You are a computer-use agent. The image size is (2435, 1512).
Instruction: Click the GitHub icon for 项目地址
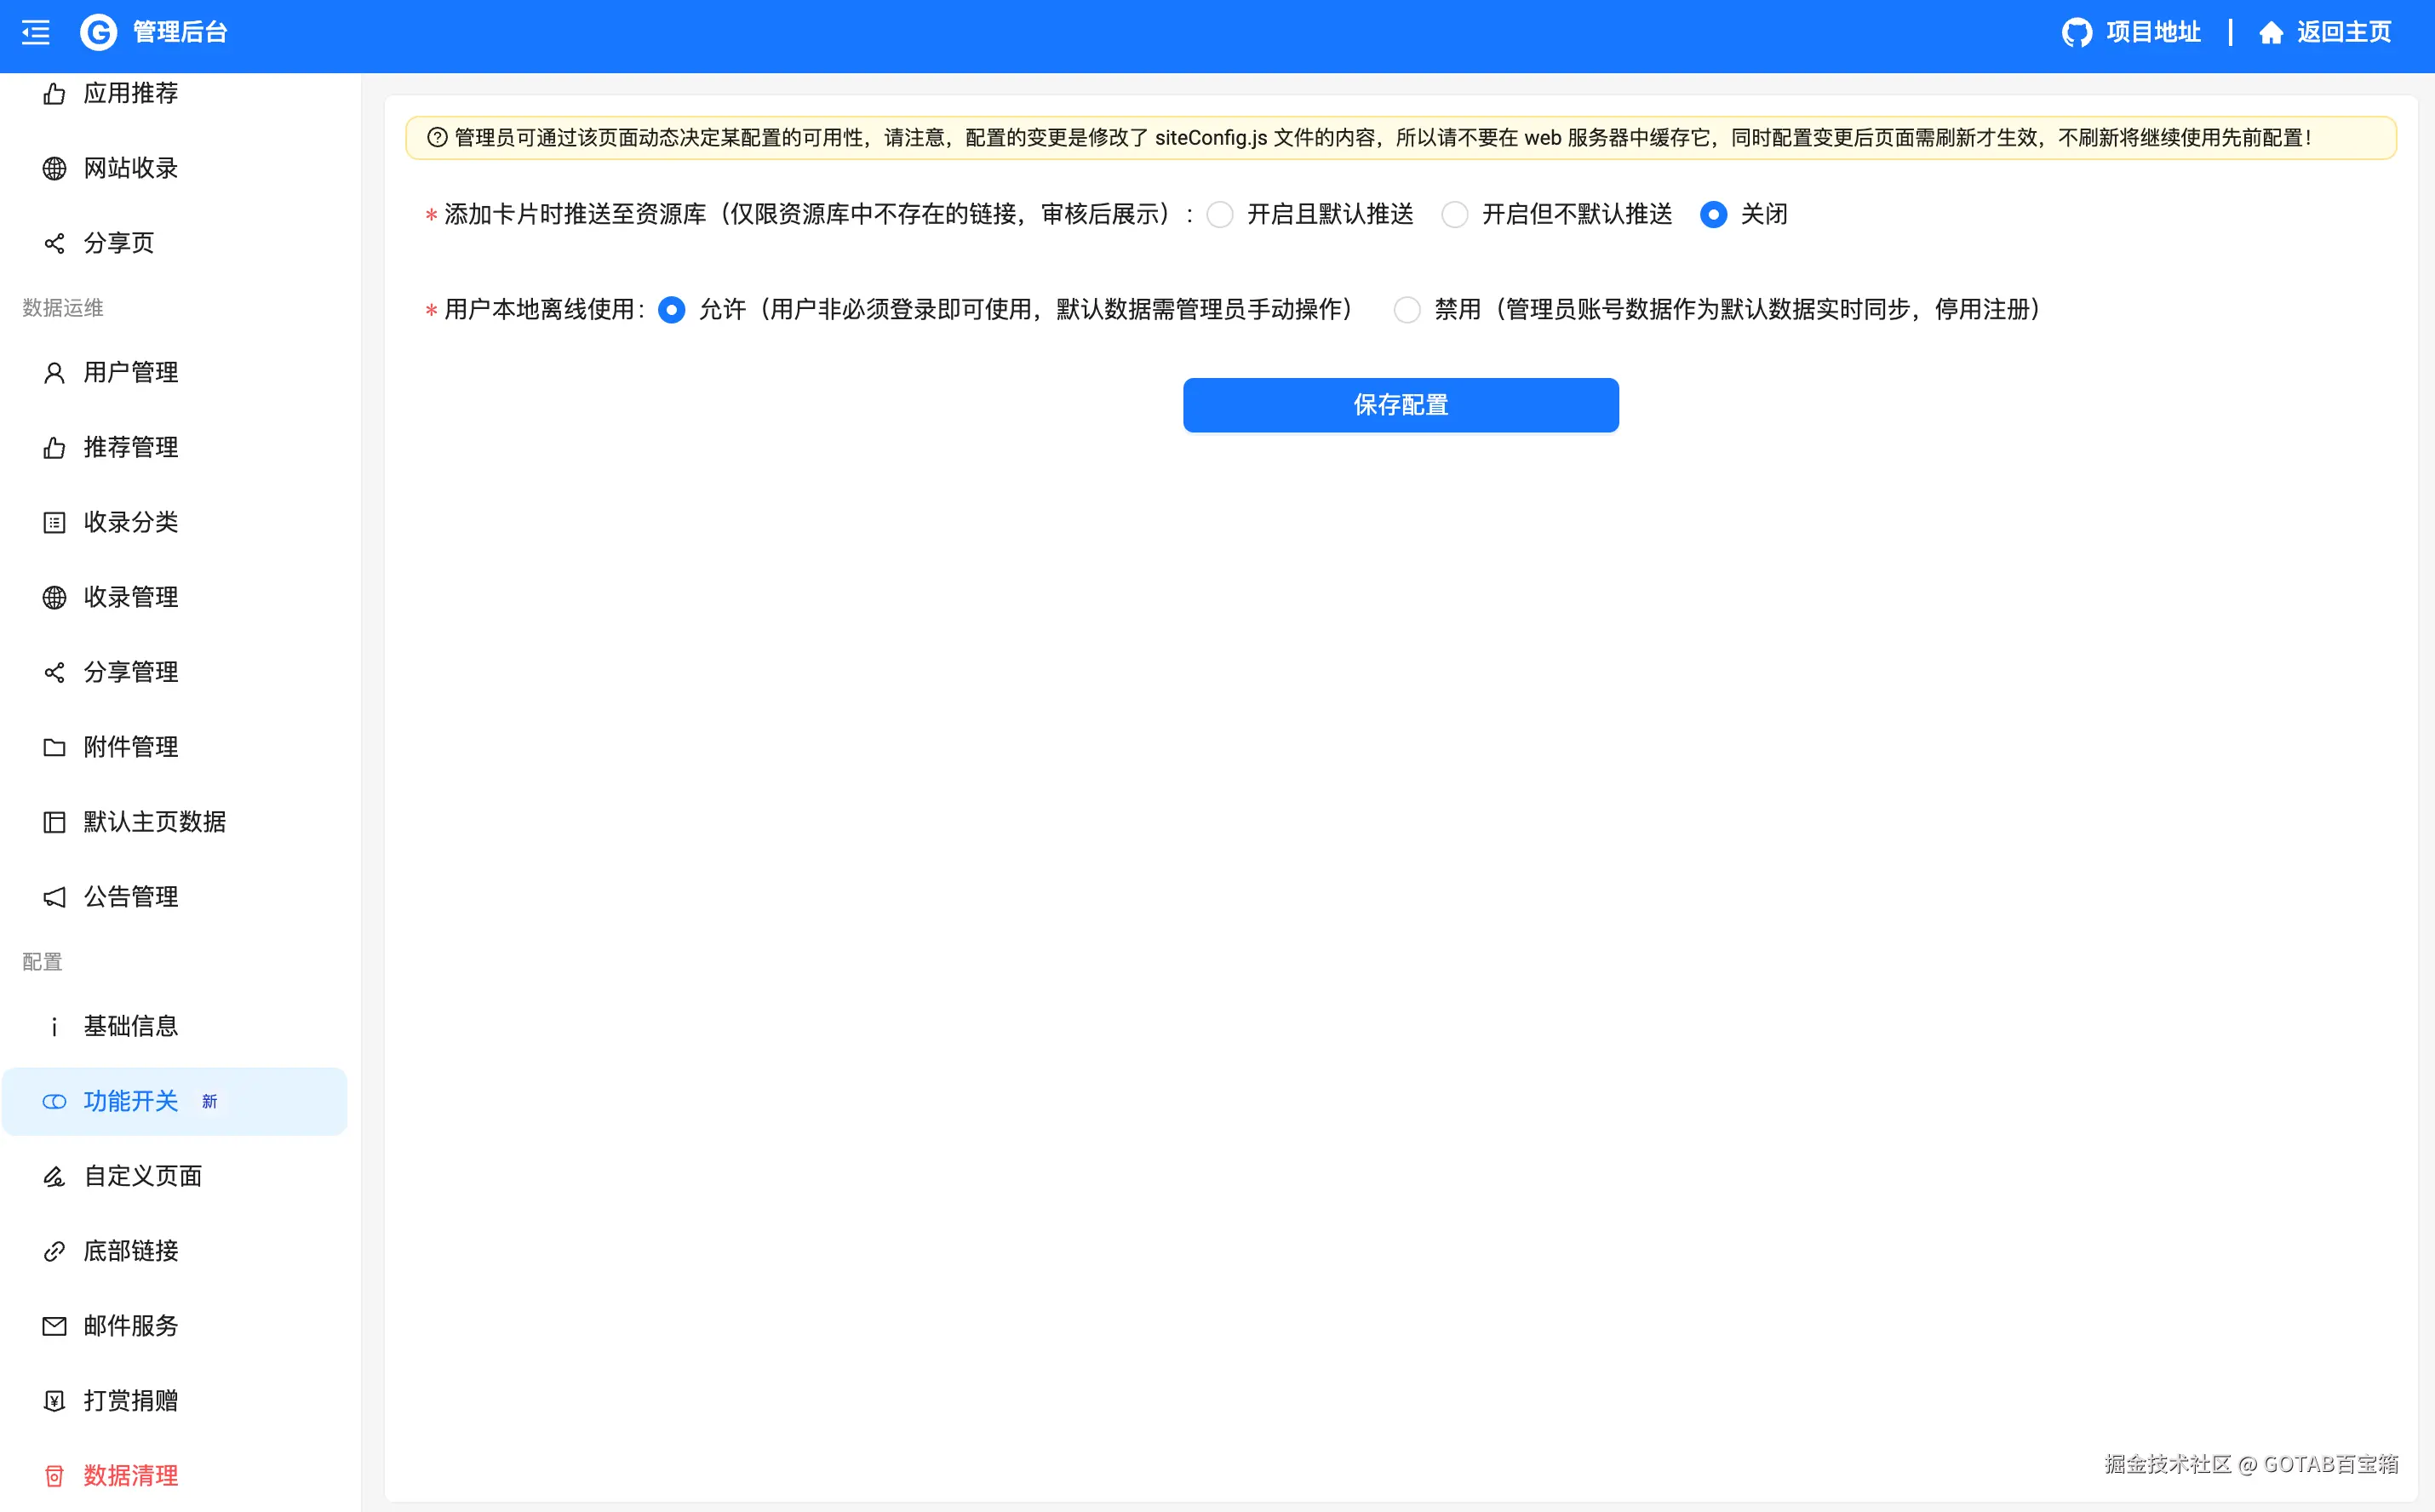tap(2076, 33)
